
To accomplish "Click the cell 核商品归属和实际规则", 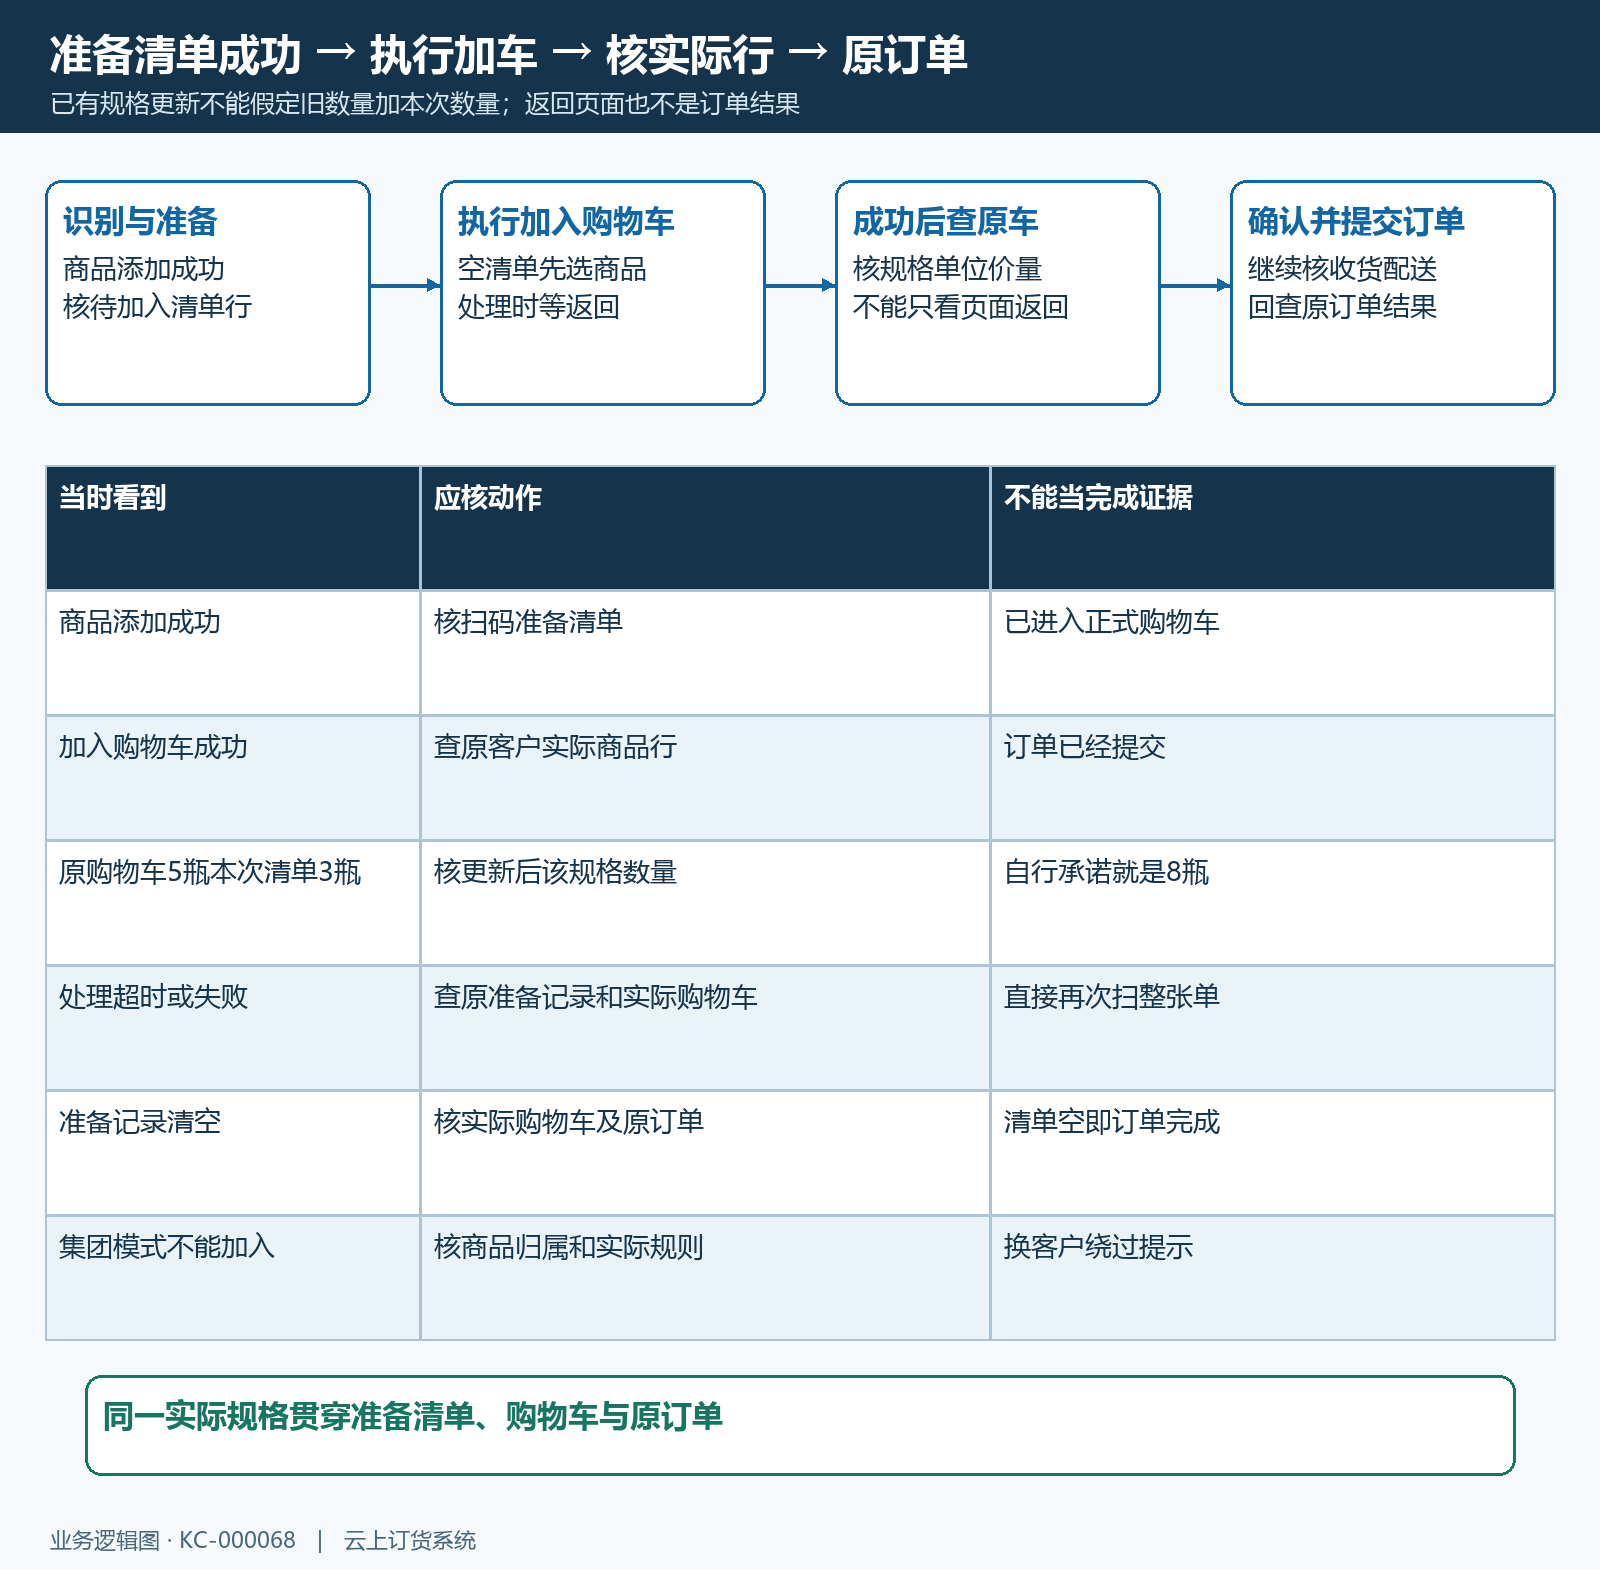I will [x=705, y=1278].
